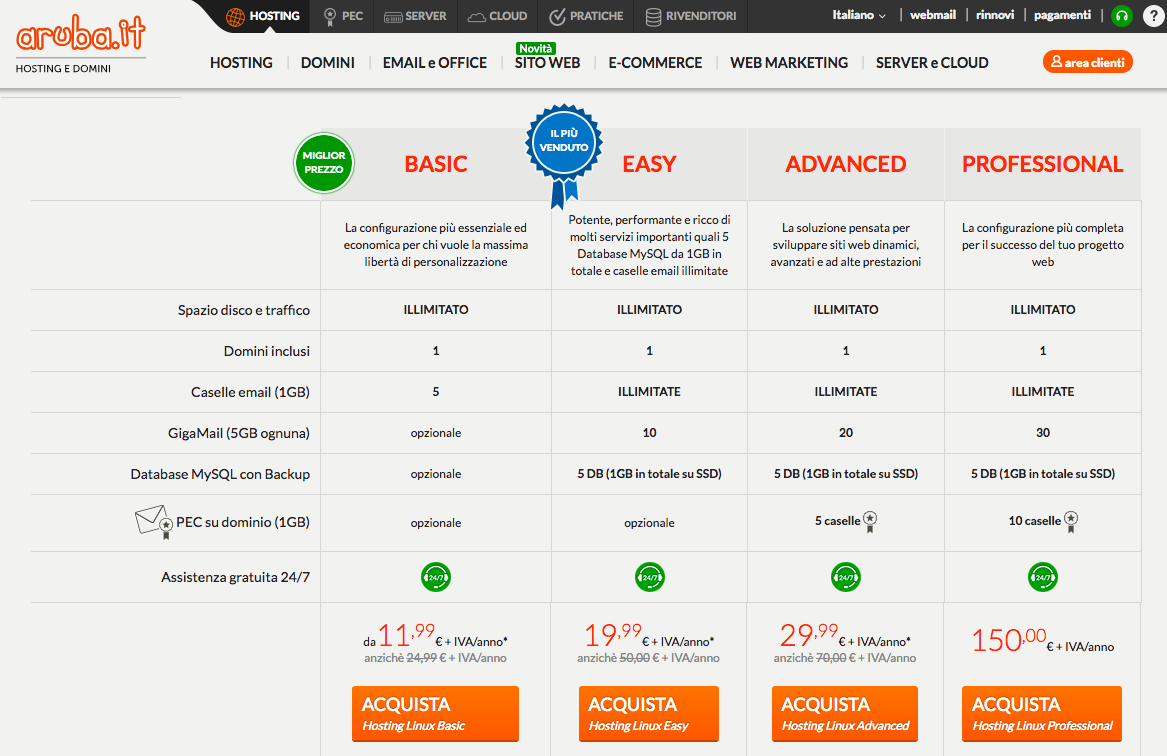
Task: Click the 'Spazio disco e traffico' row label
Action: coord(243,310)
